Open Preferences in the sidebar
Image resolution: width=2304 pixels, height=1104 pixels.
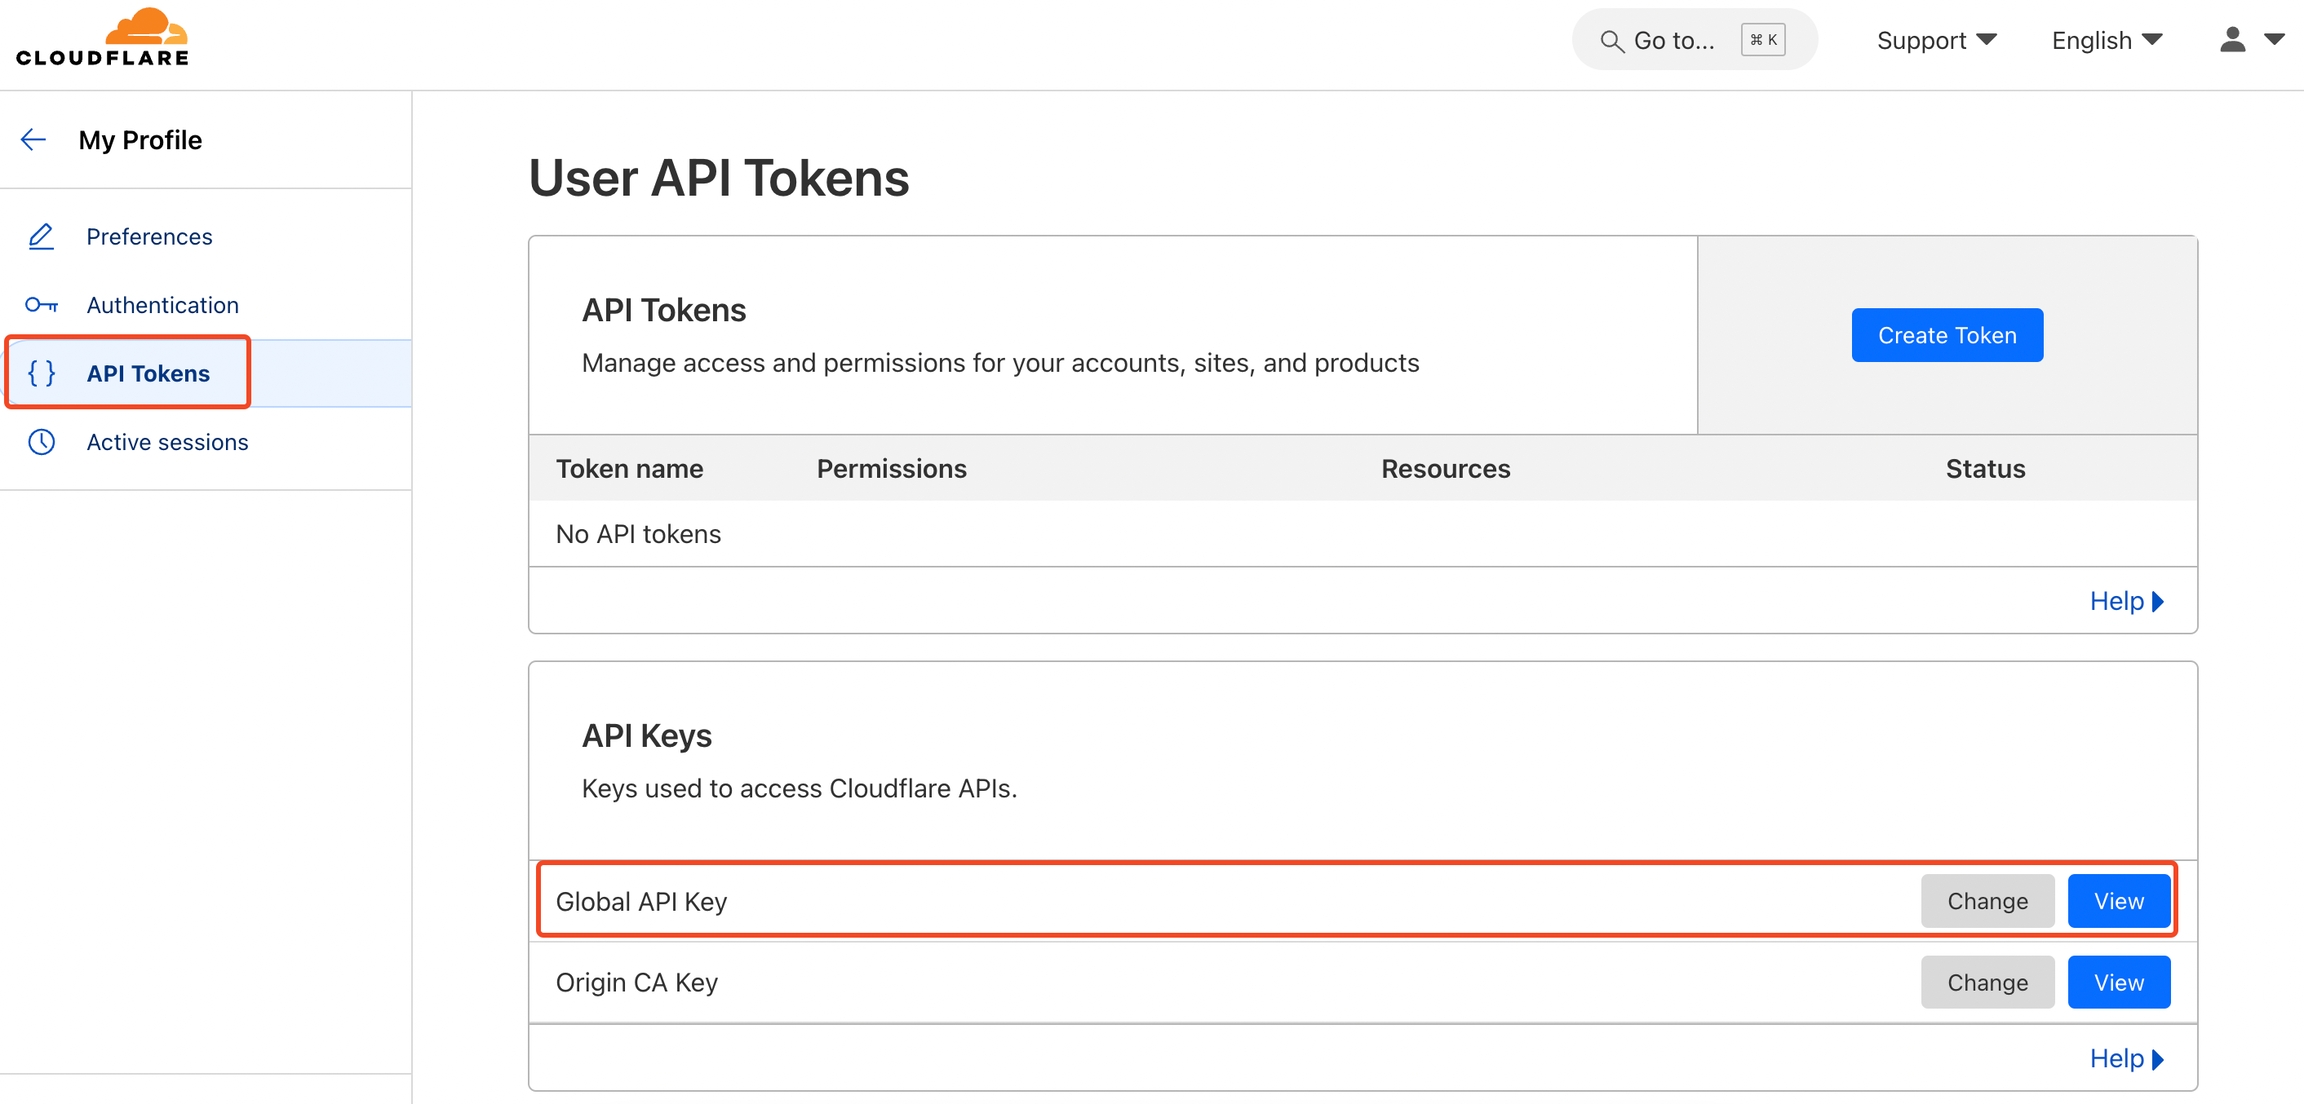click(x=149, y=237)
